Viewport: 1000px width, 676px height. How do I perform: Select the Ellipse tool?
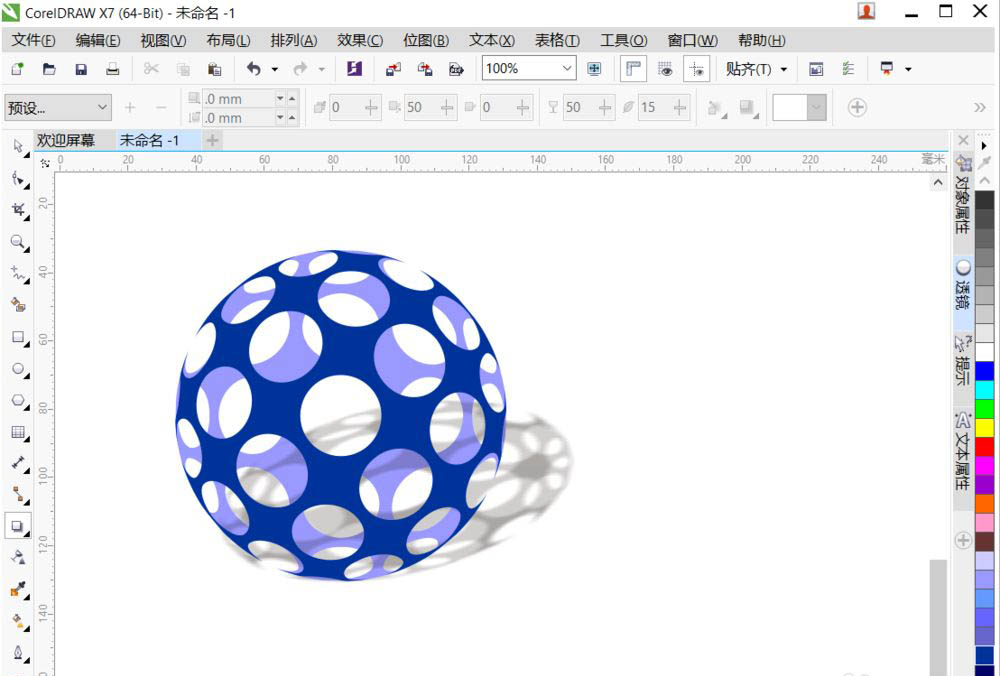point(18,369)
